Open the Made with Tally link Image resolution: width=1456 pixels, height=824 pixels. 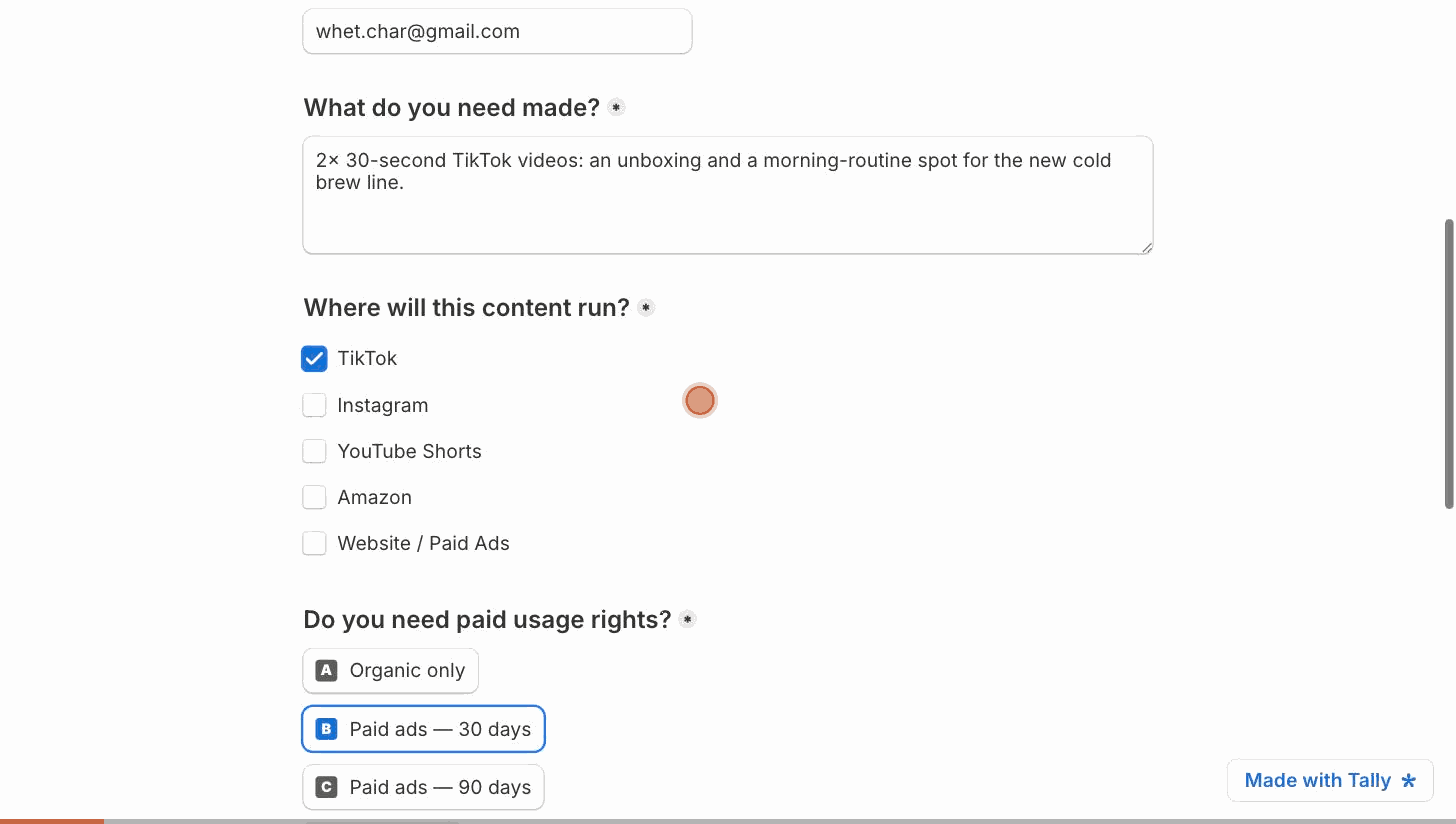1330,780
